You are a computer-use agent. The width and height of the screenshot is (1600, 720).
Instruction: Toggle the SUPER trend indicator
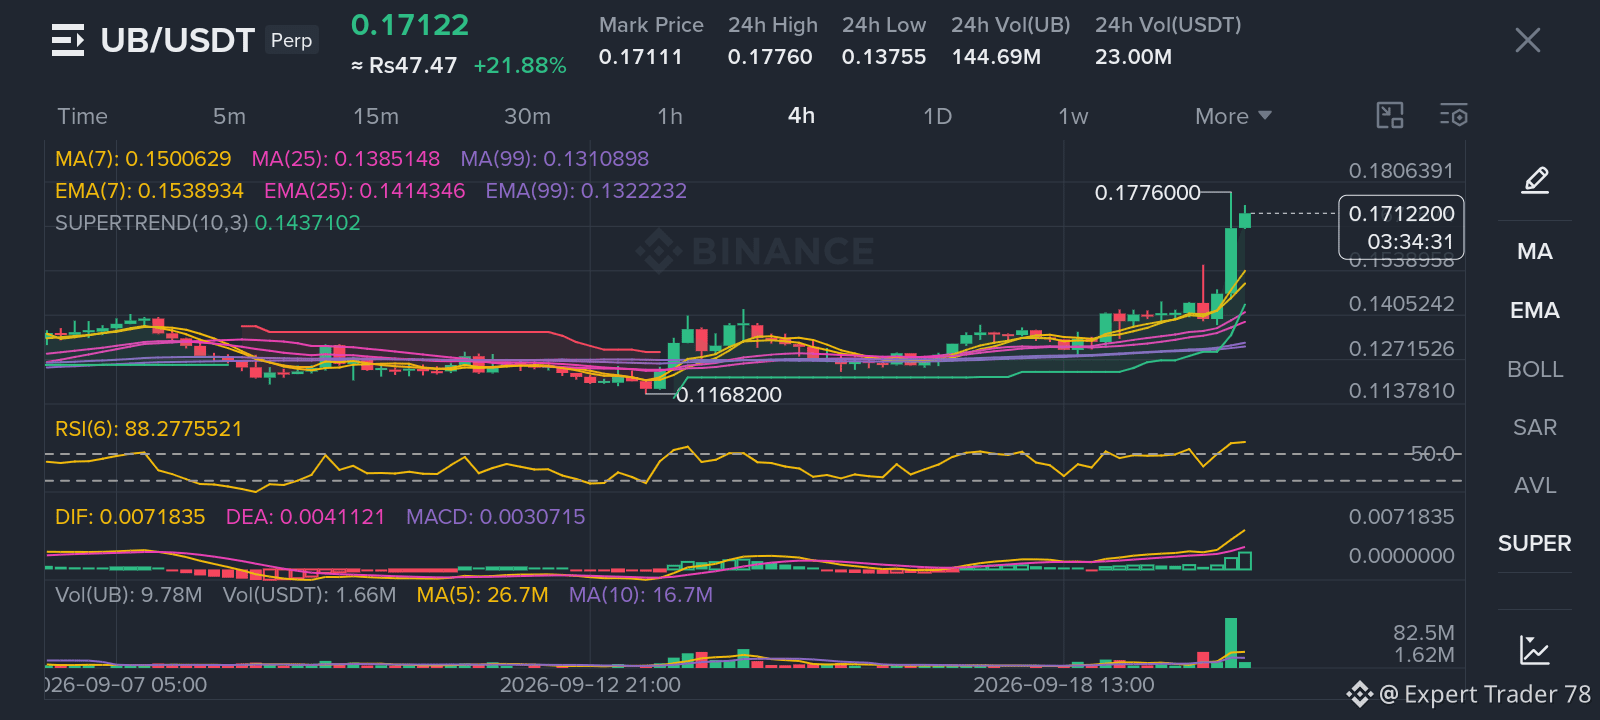tap(1535, 544)
